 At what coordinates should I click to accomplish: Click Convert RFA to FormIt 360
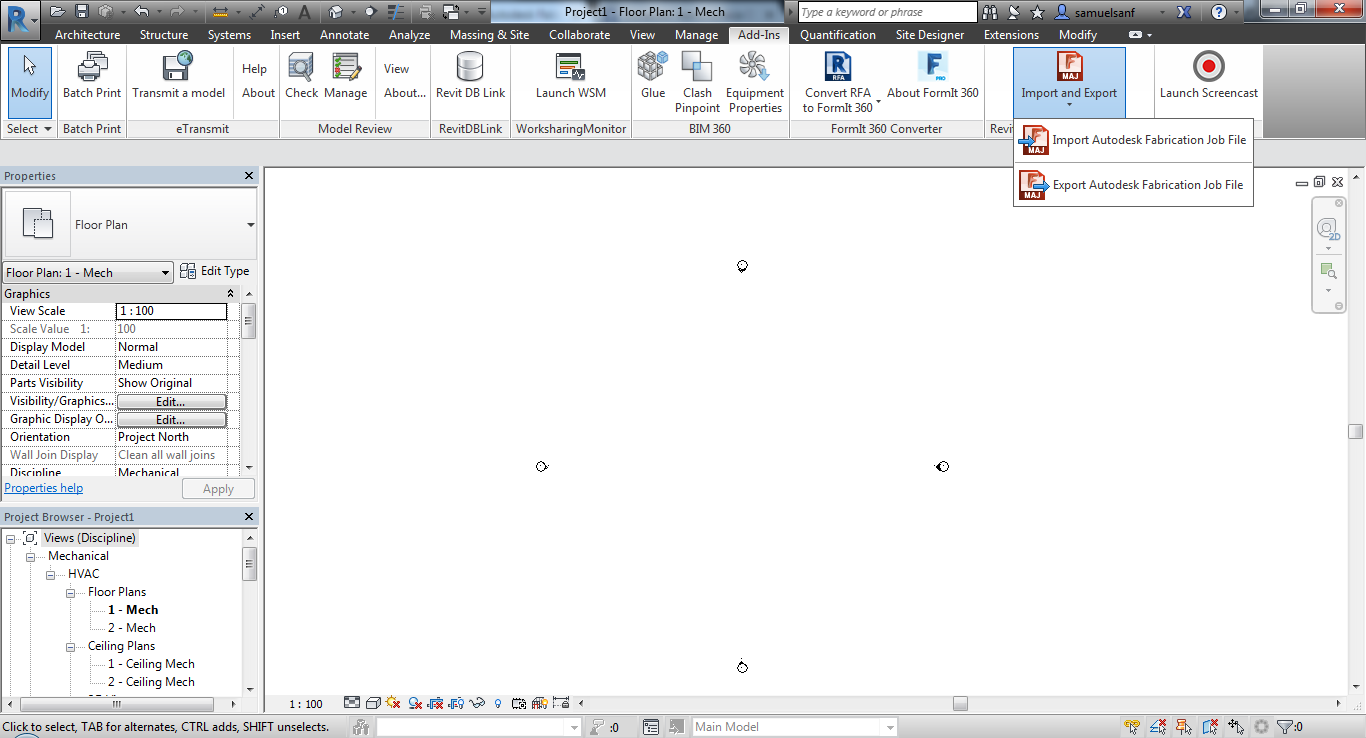[x=838, y=82]
